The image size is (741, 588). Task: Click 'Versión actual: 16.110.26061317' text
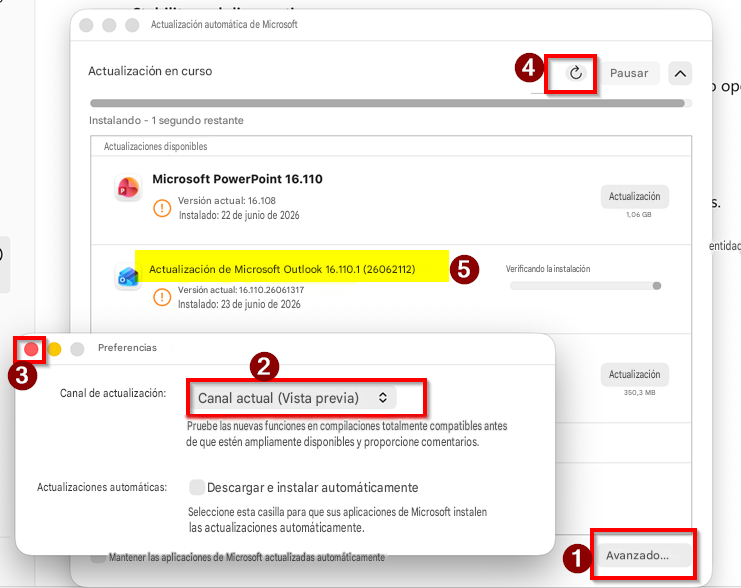[x=241, y=290]
